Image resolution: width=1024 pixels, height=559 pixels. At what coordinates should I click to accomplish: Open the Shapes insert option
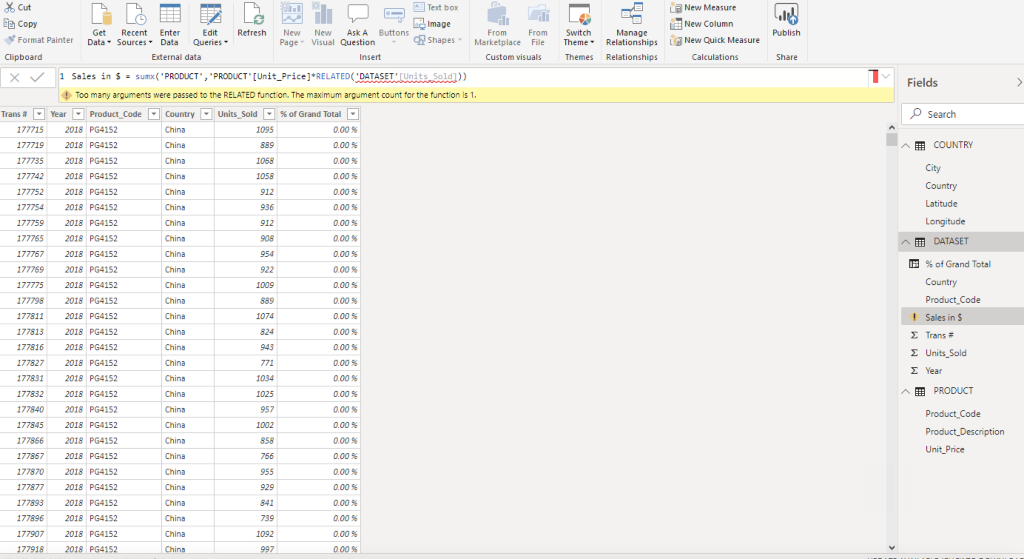point(438,40)
